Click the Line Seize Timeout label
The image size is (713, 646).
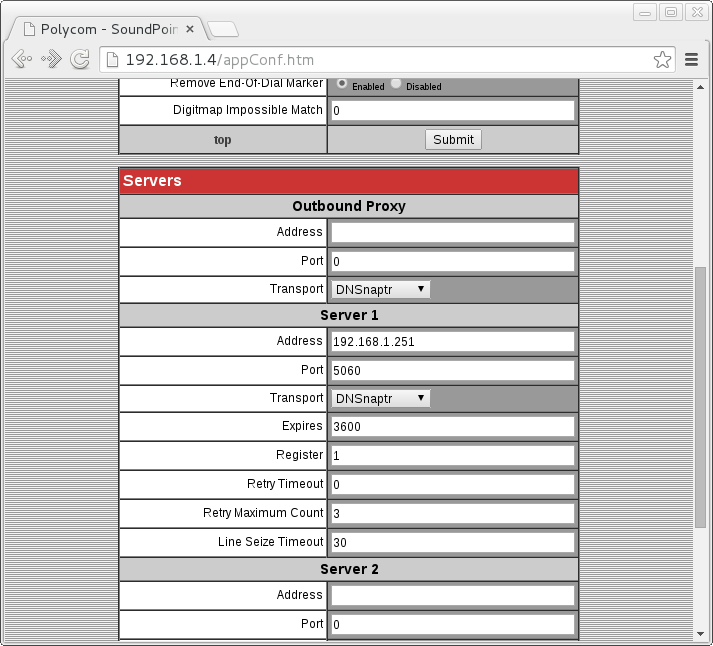click(270, 542)
